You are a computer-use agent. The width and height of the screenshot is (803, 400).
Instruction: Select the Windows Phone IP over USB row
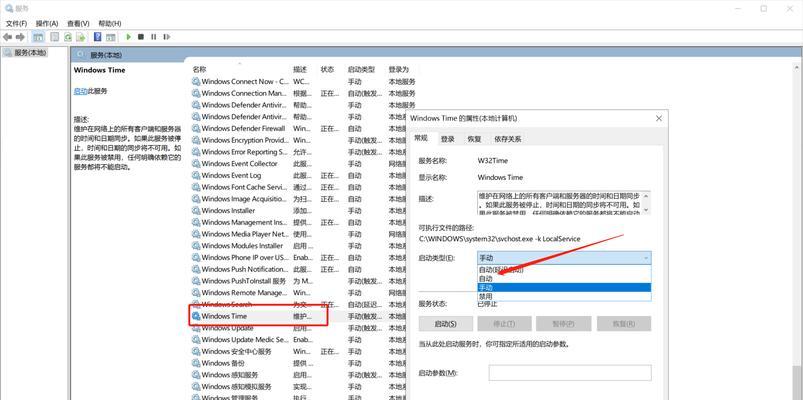pos(298,258)
